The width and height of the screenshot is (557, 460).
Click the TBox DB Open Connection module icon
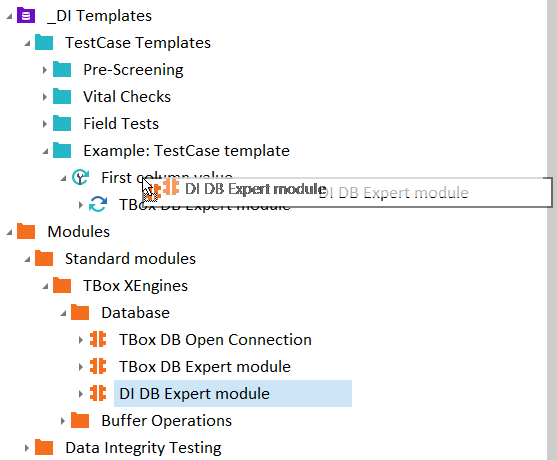98,339
